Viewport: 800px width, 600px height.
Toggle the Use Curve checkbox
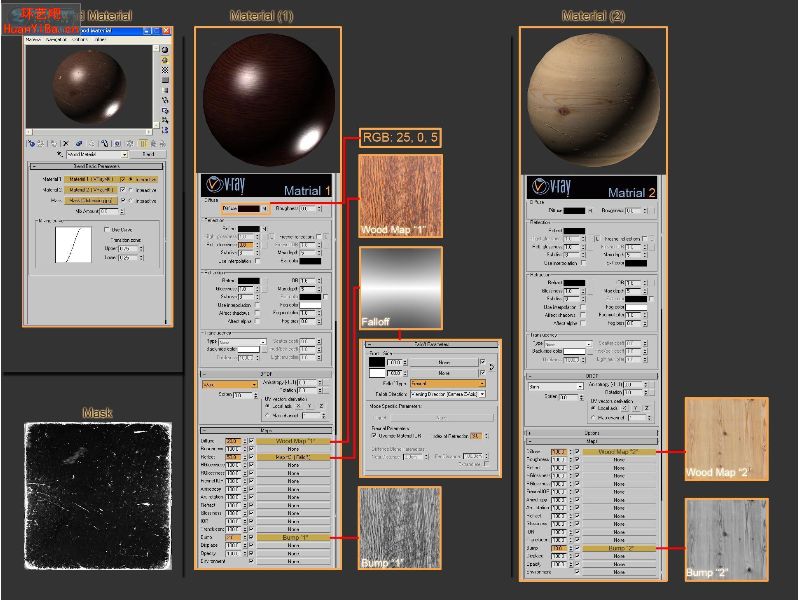tap(107, 230)
